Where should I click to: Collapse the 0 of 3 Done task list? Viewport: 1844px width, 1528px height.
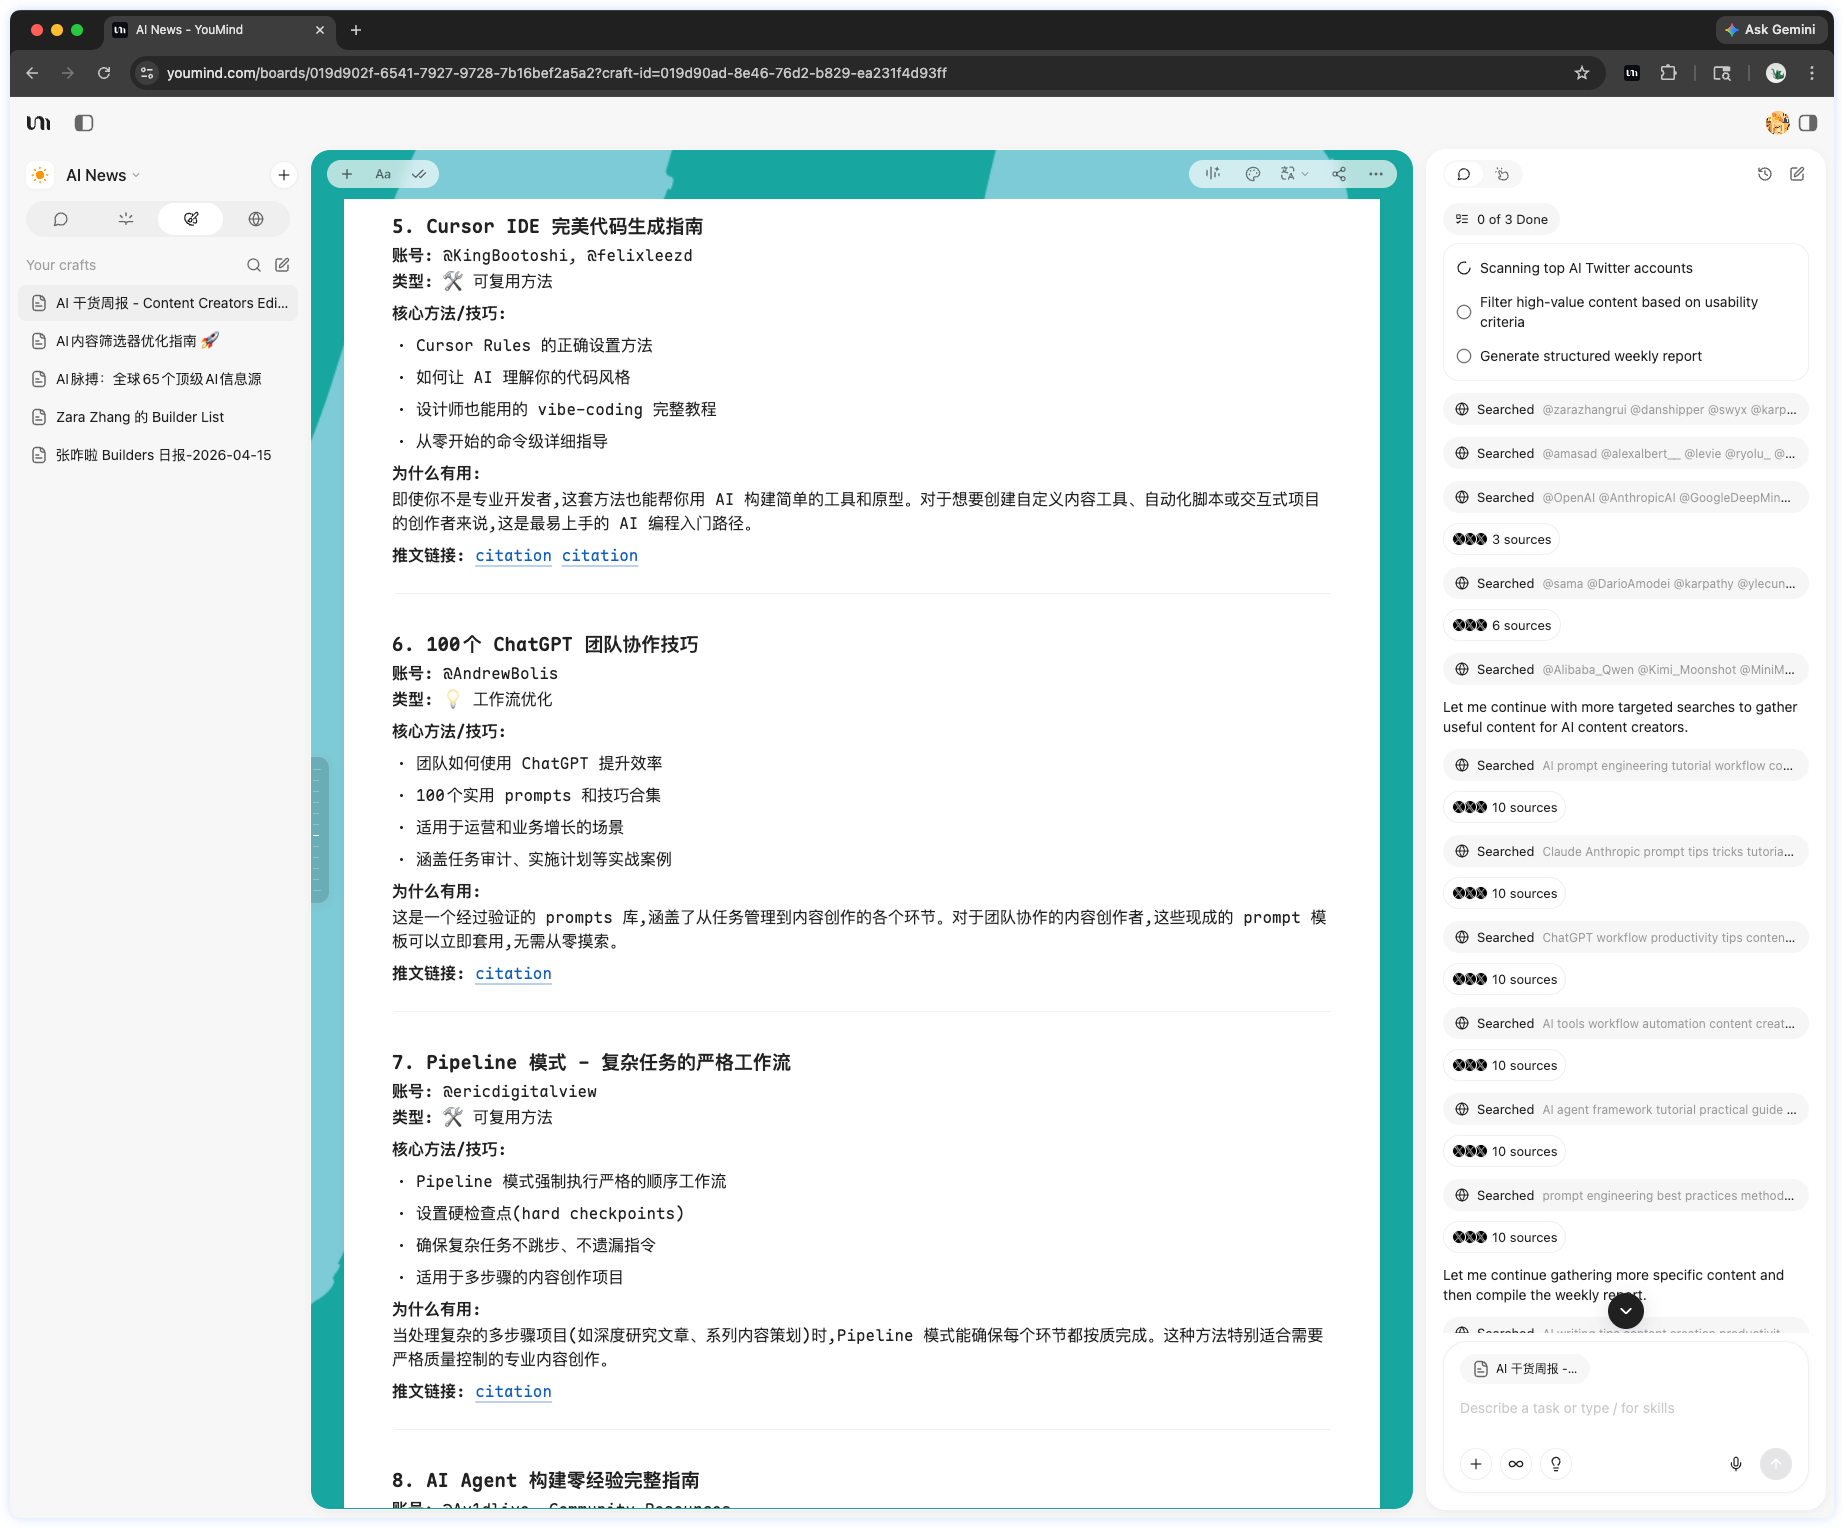click(x=1502, y=220)
